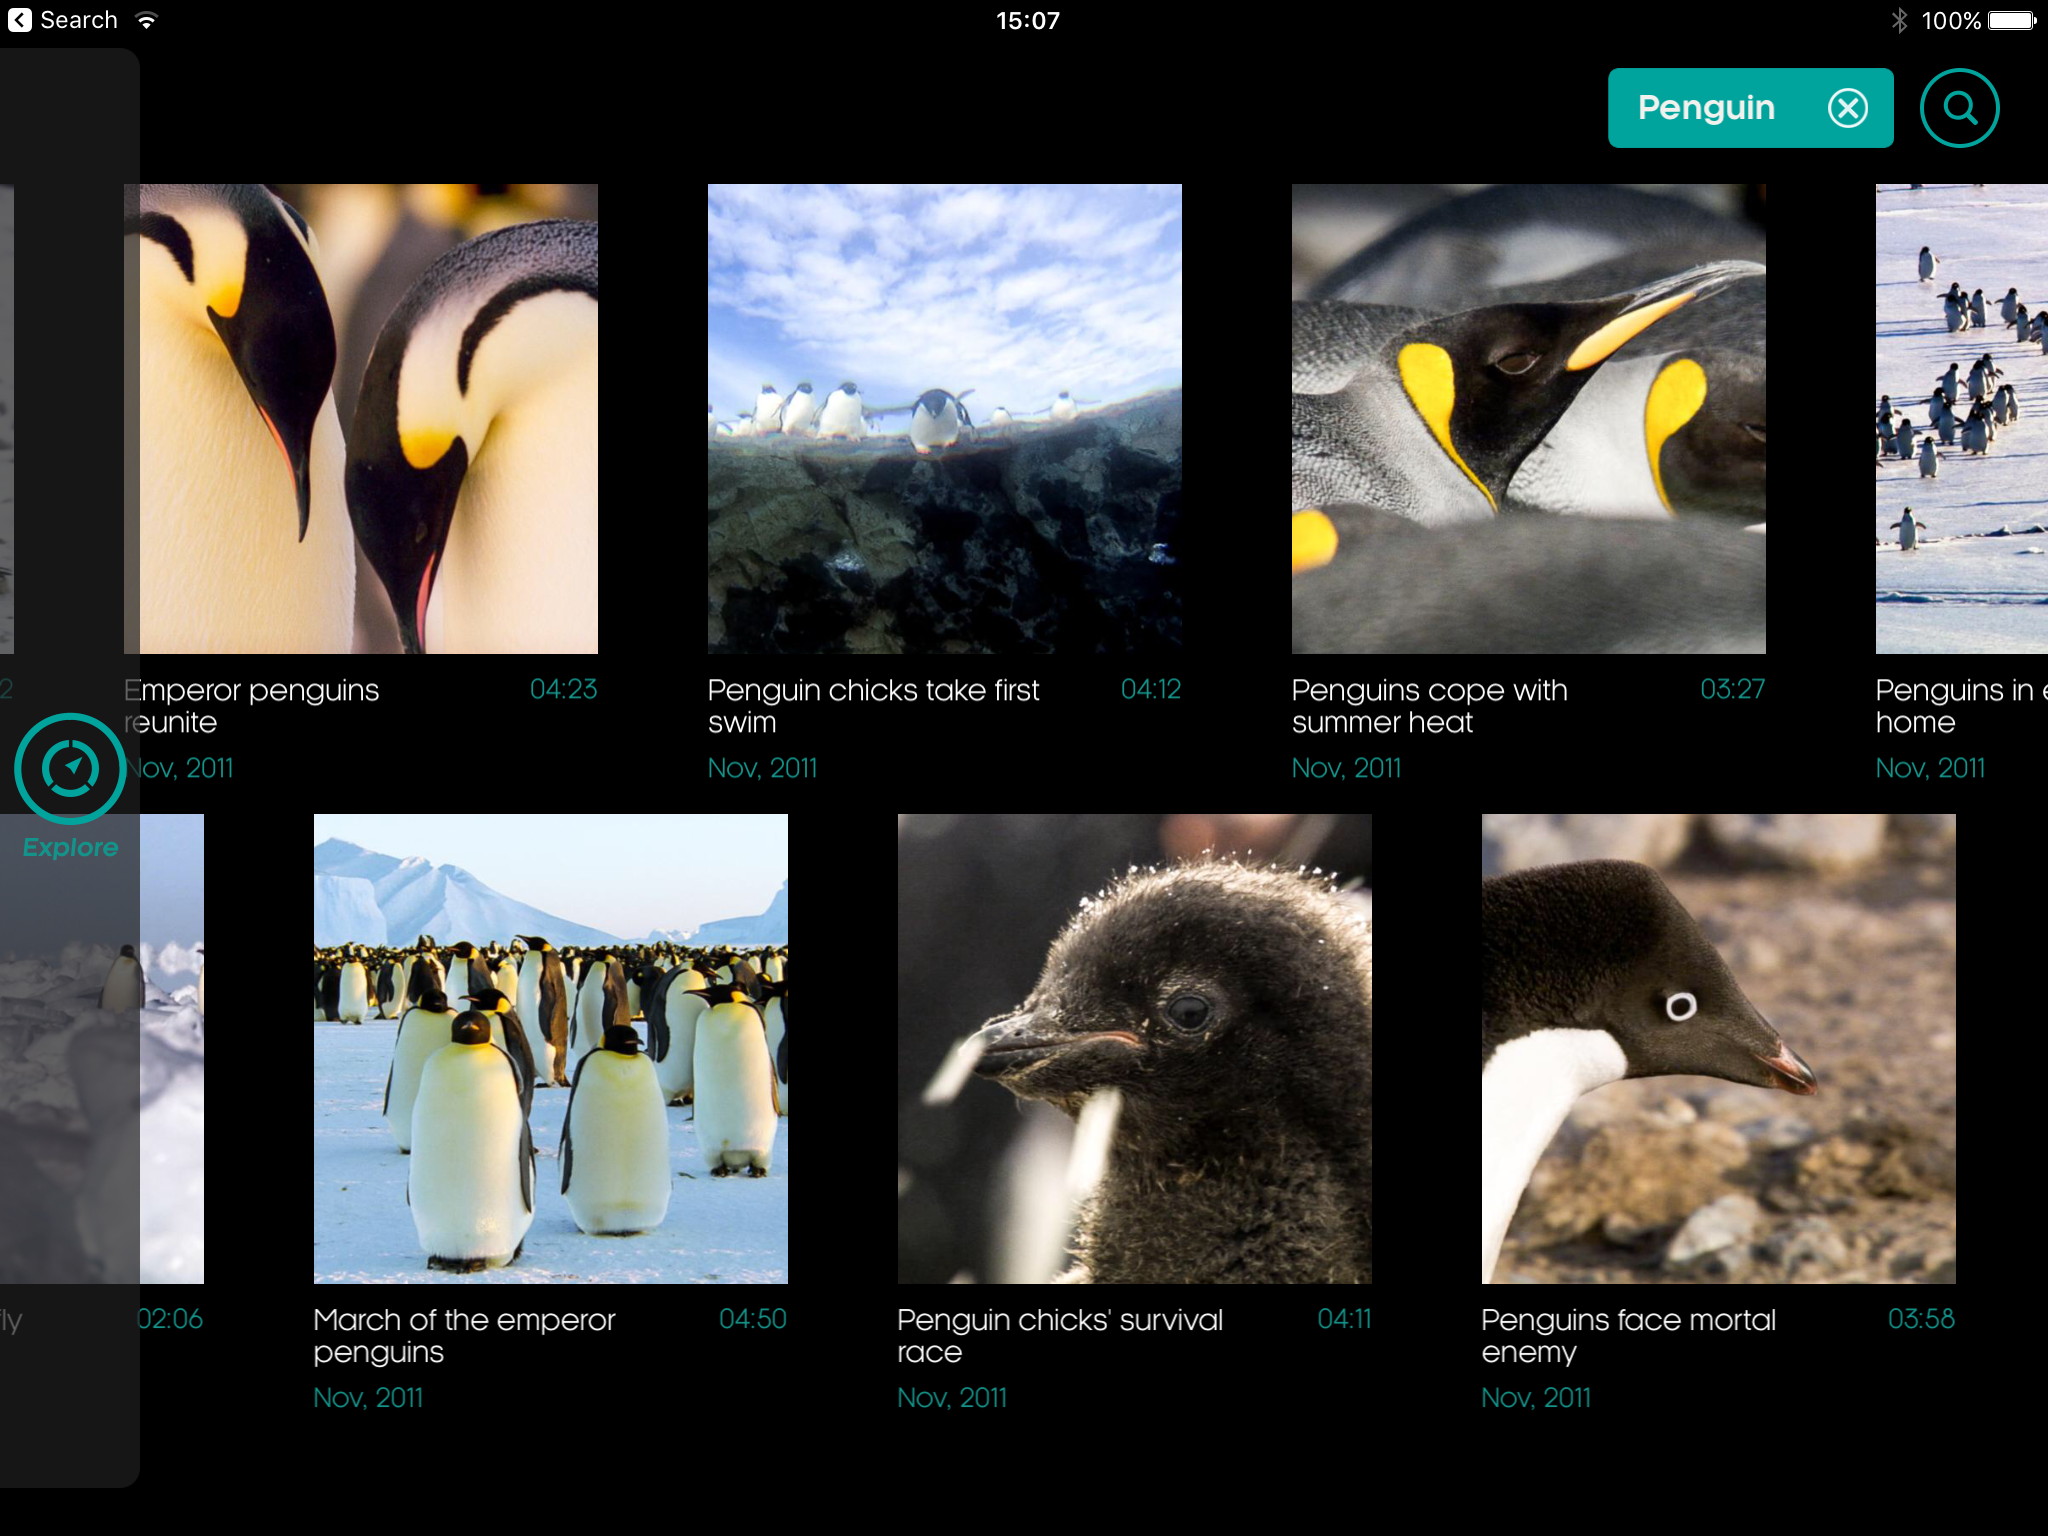
Task: Select the title 'Penguin chicks take first swim'
Action: pyautogui.click(x=874, y=706)
